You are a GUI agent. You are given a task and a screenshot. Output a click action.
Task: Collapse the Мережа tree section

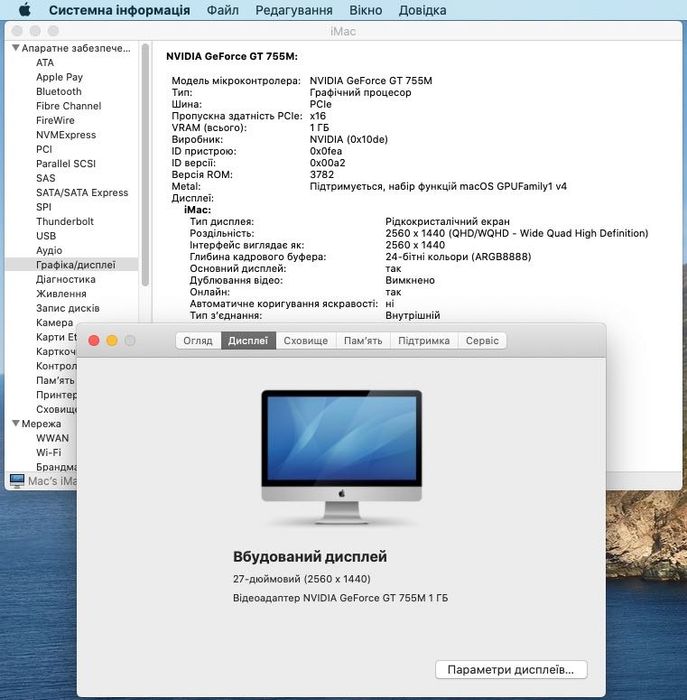pyautogui.click(x=16, y=423)
